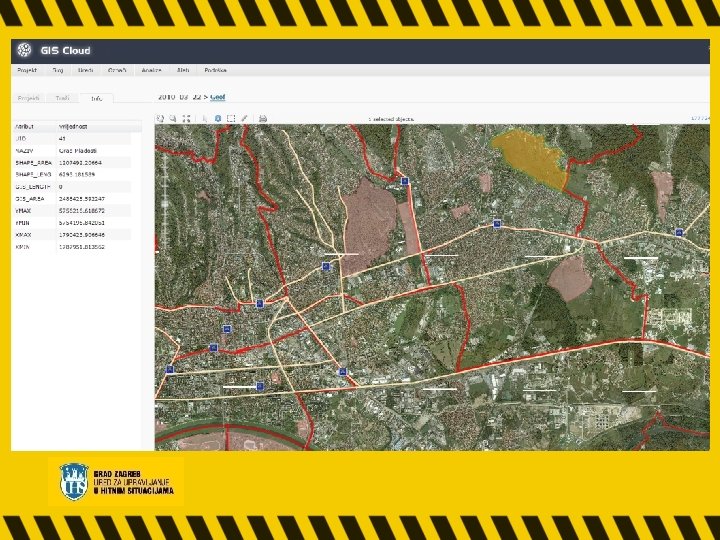Click the full extent zoom icon

[186, 118]
